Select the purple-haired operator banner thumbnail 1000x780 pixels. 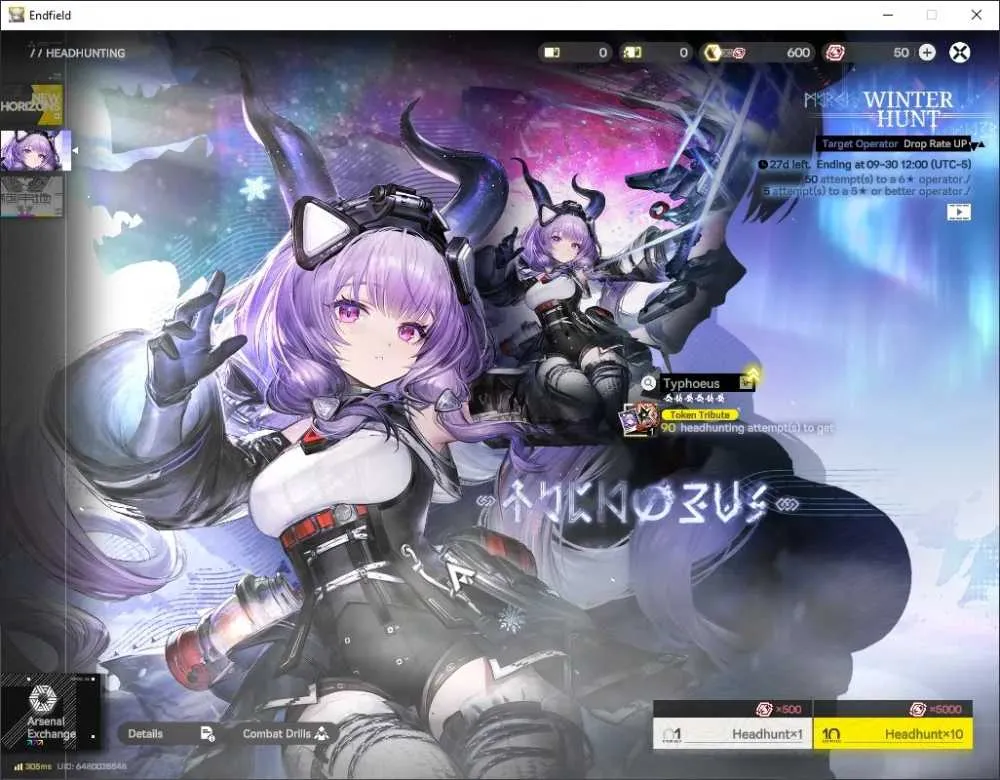[x=35, y=151]
